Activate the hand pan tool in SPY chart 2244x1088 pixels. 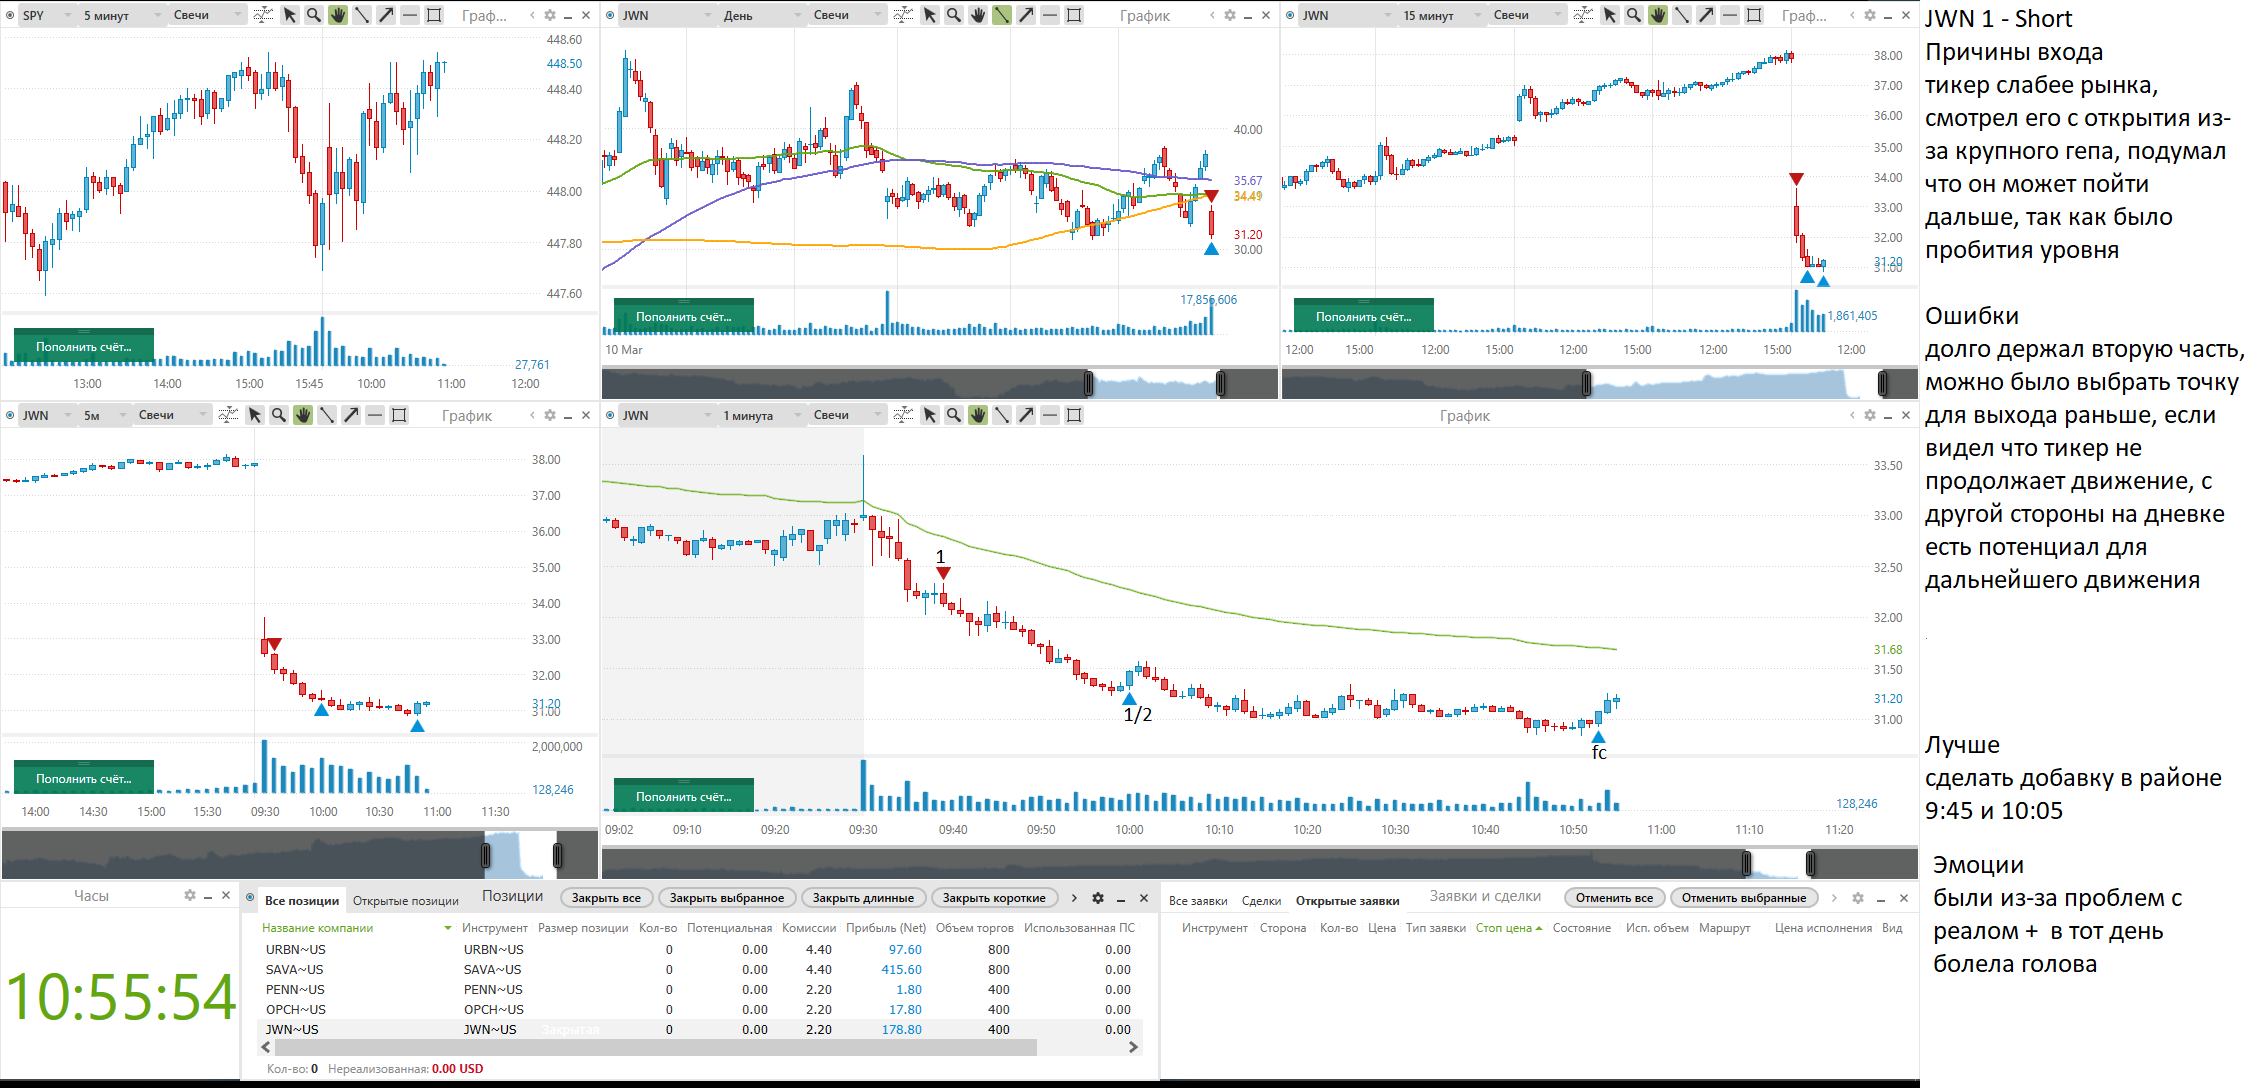click(338, 15)
